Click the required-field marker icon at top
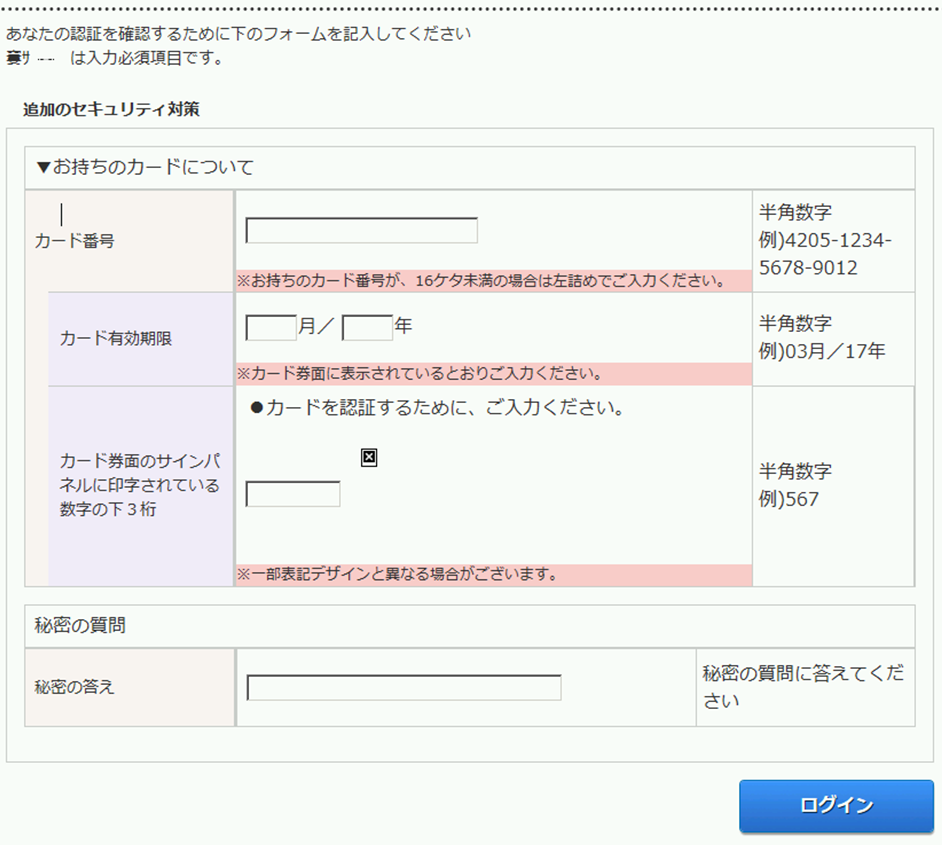The height and width of the screenshot is (845, 942). pyautogui.click(x=30, y=58)
